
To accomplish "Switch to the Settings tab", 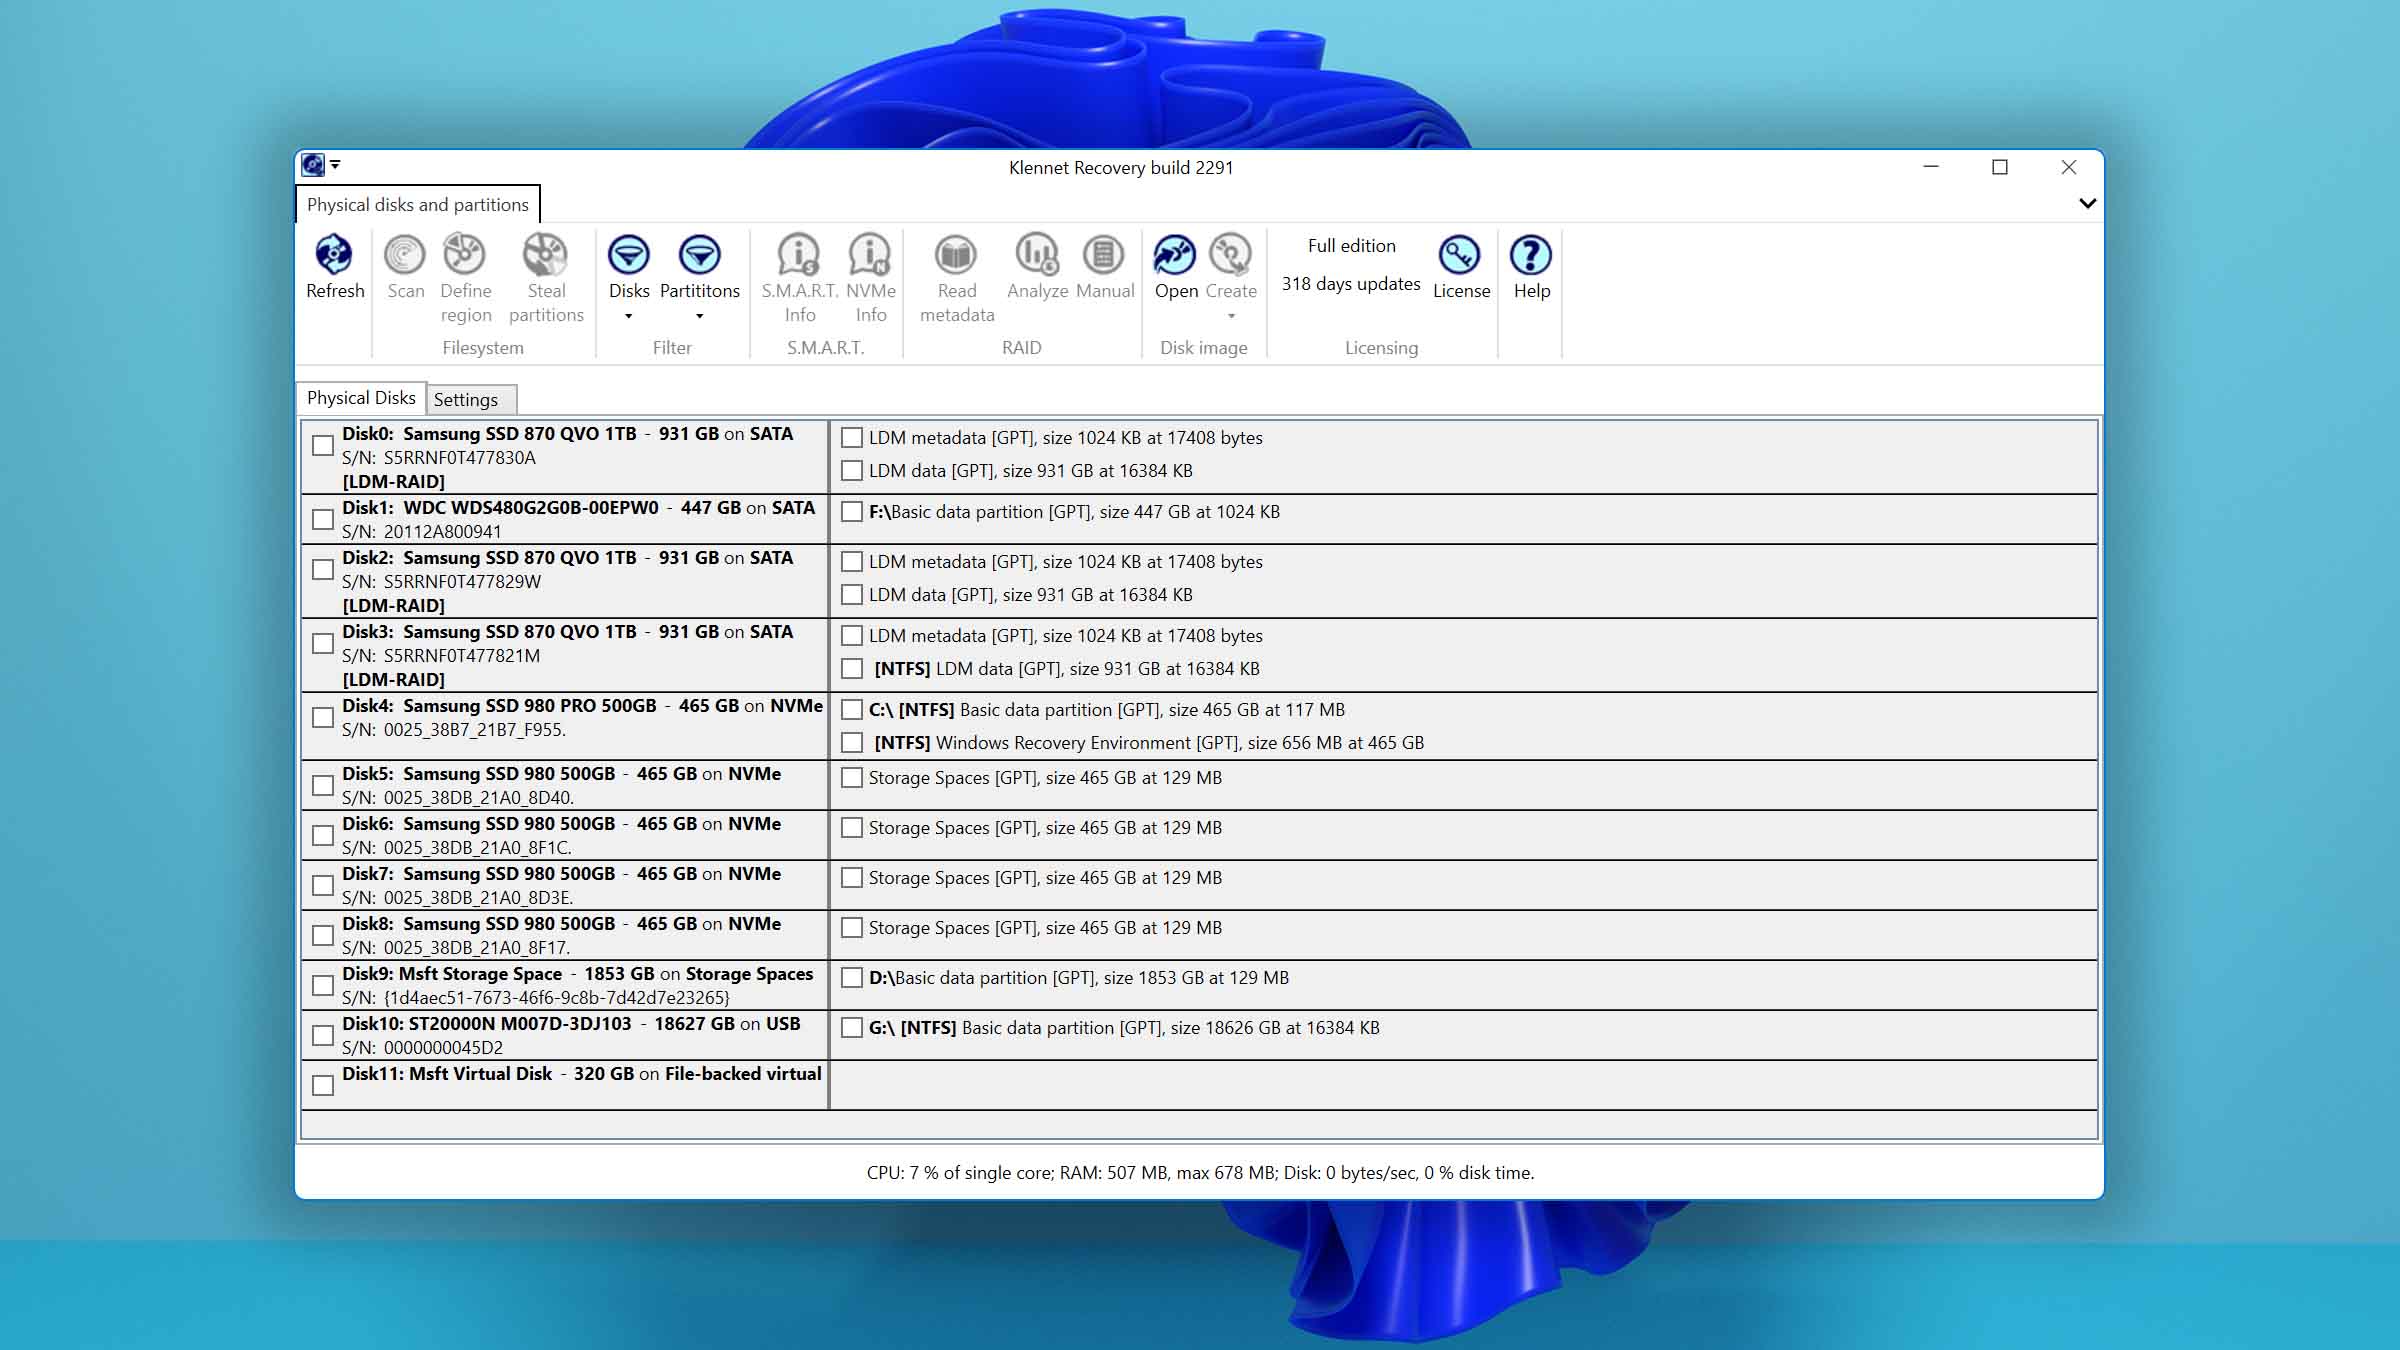I will pos(466,397).
